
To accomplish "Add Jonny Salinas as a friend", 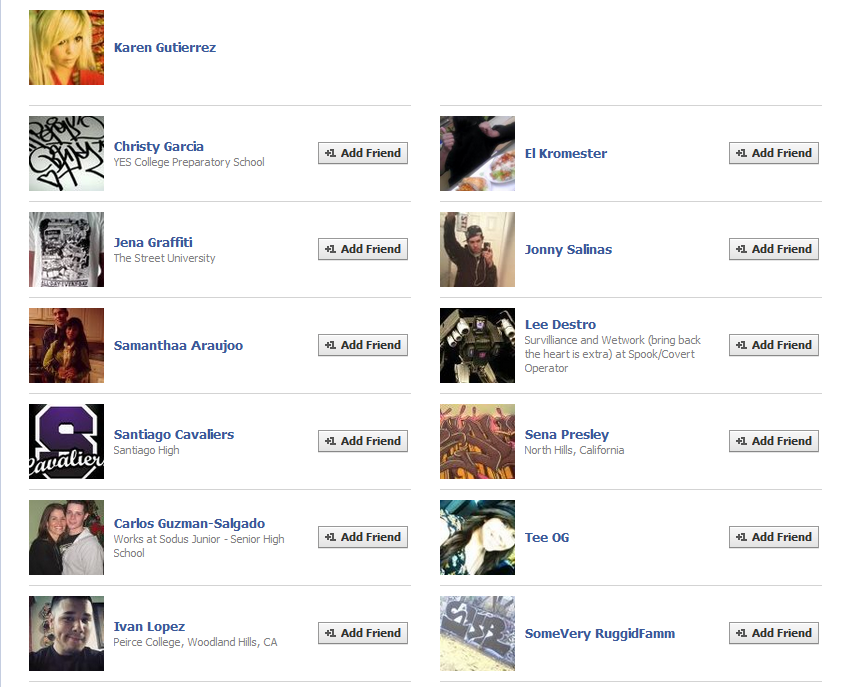I will [774, 249].
